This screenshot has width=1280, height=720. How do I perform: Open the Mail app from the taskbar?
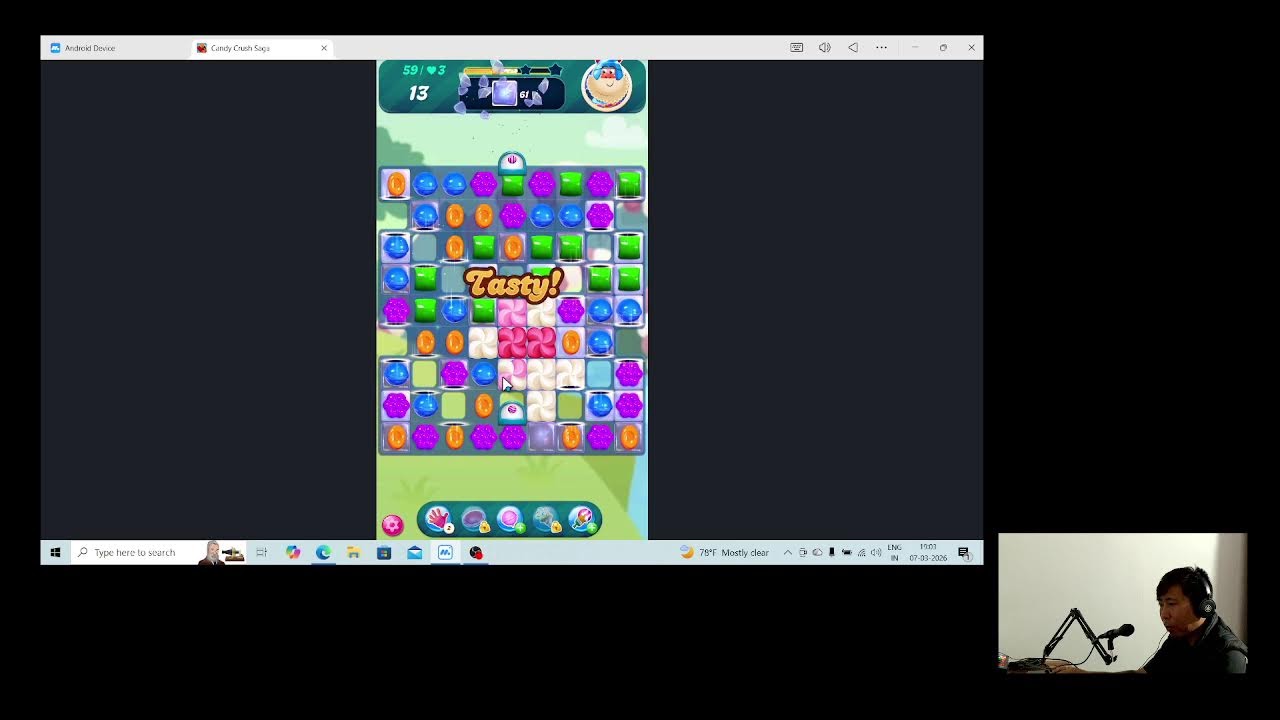414,552
